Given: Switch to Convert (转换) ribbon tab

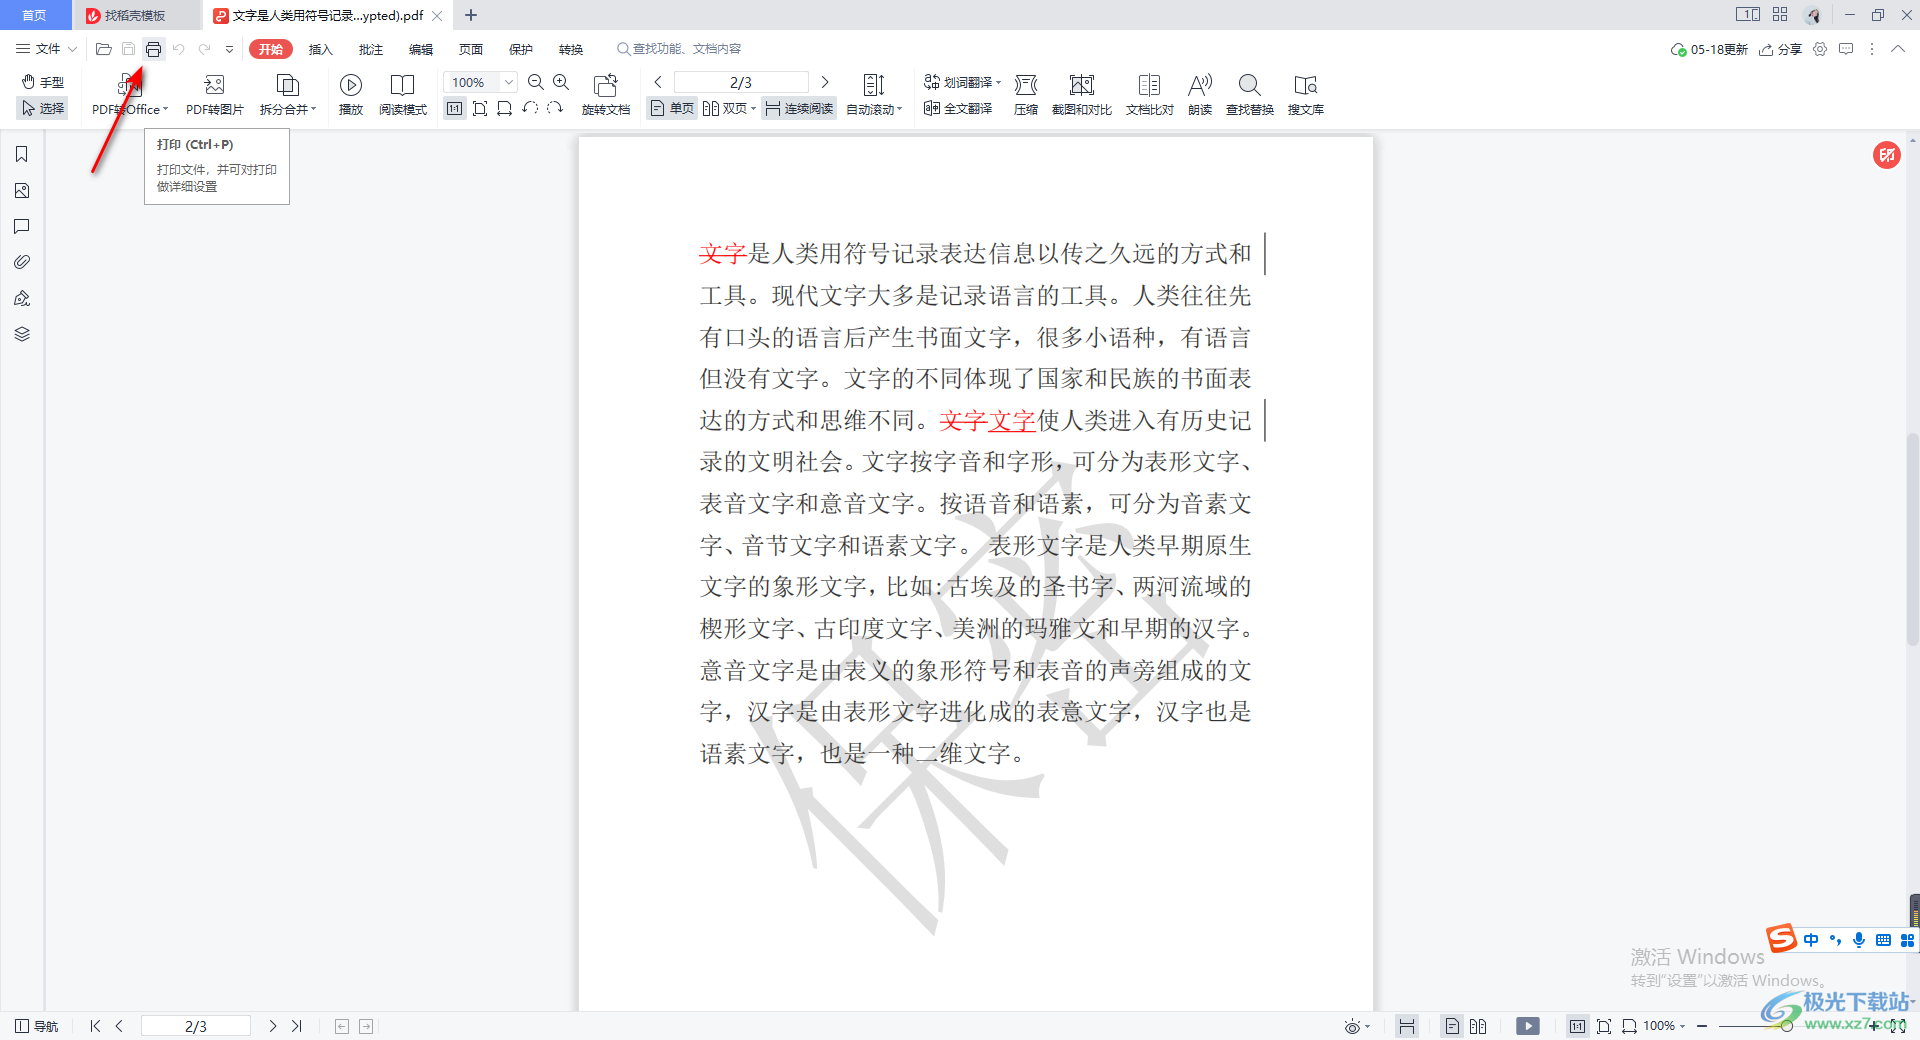Looking at the screenshot, I should pyautogui.click(x=571, y=49).
